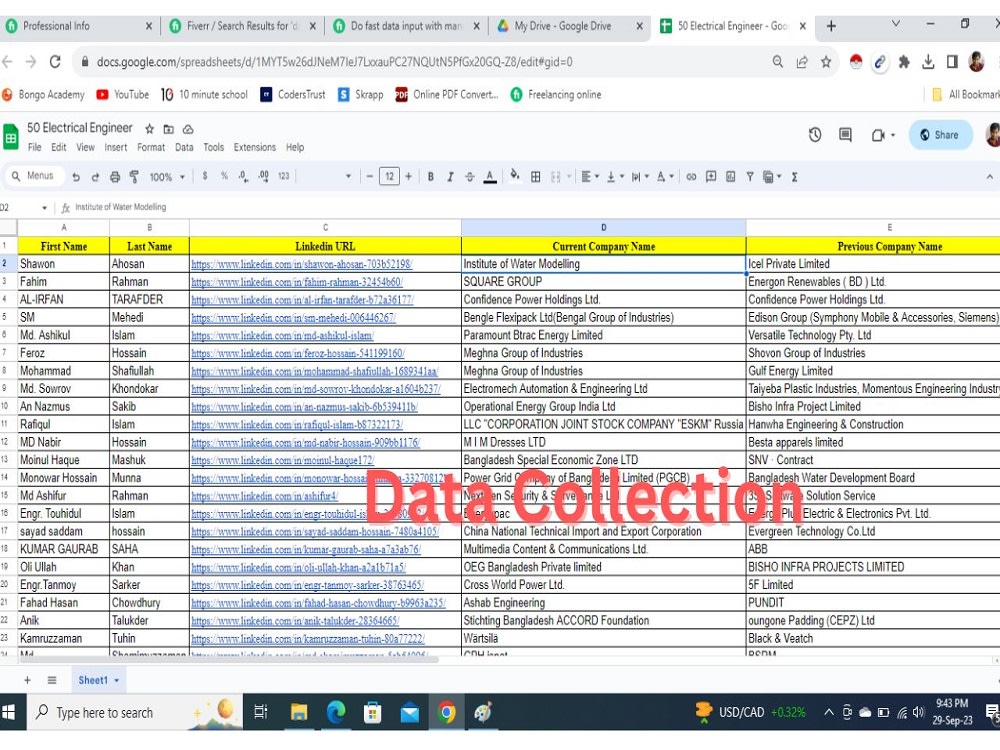The height and width of the screenshot is (750, 1000).
Task: Increase decimal places
Action: click(x=263, y=177)
